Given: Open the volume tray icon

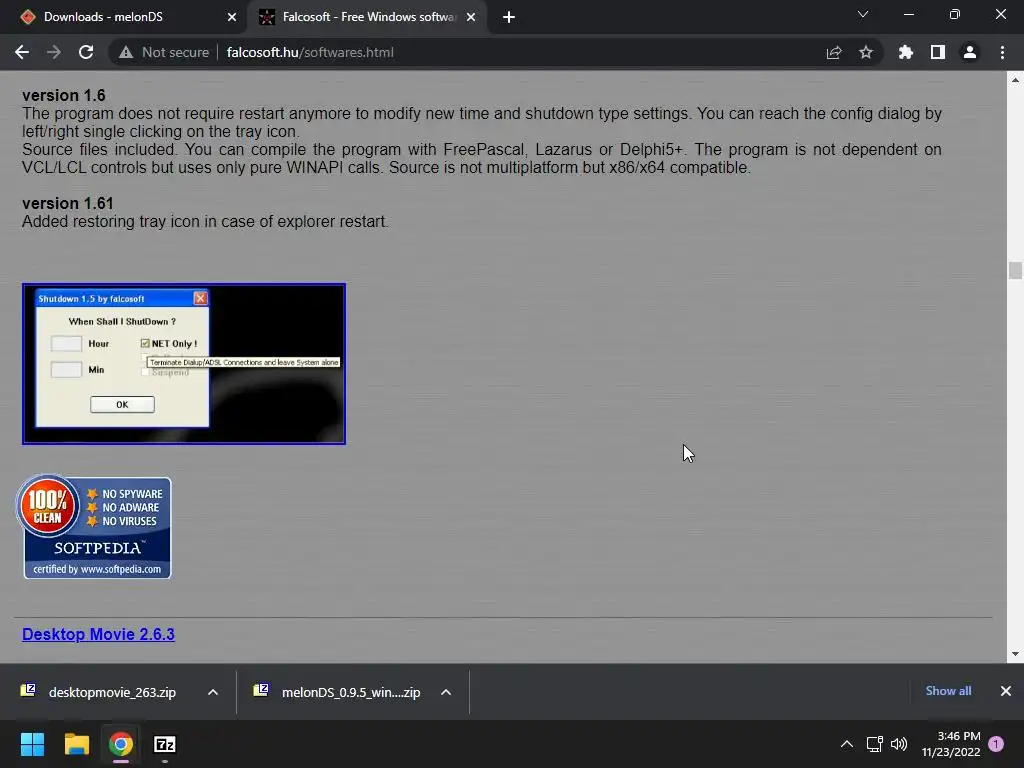Looking at the screenshot, I should point(899,744).
